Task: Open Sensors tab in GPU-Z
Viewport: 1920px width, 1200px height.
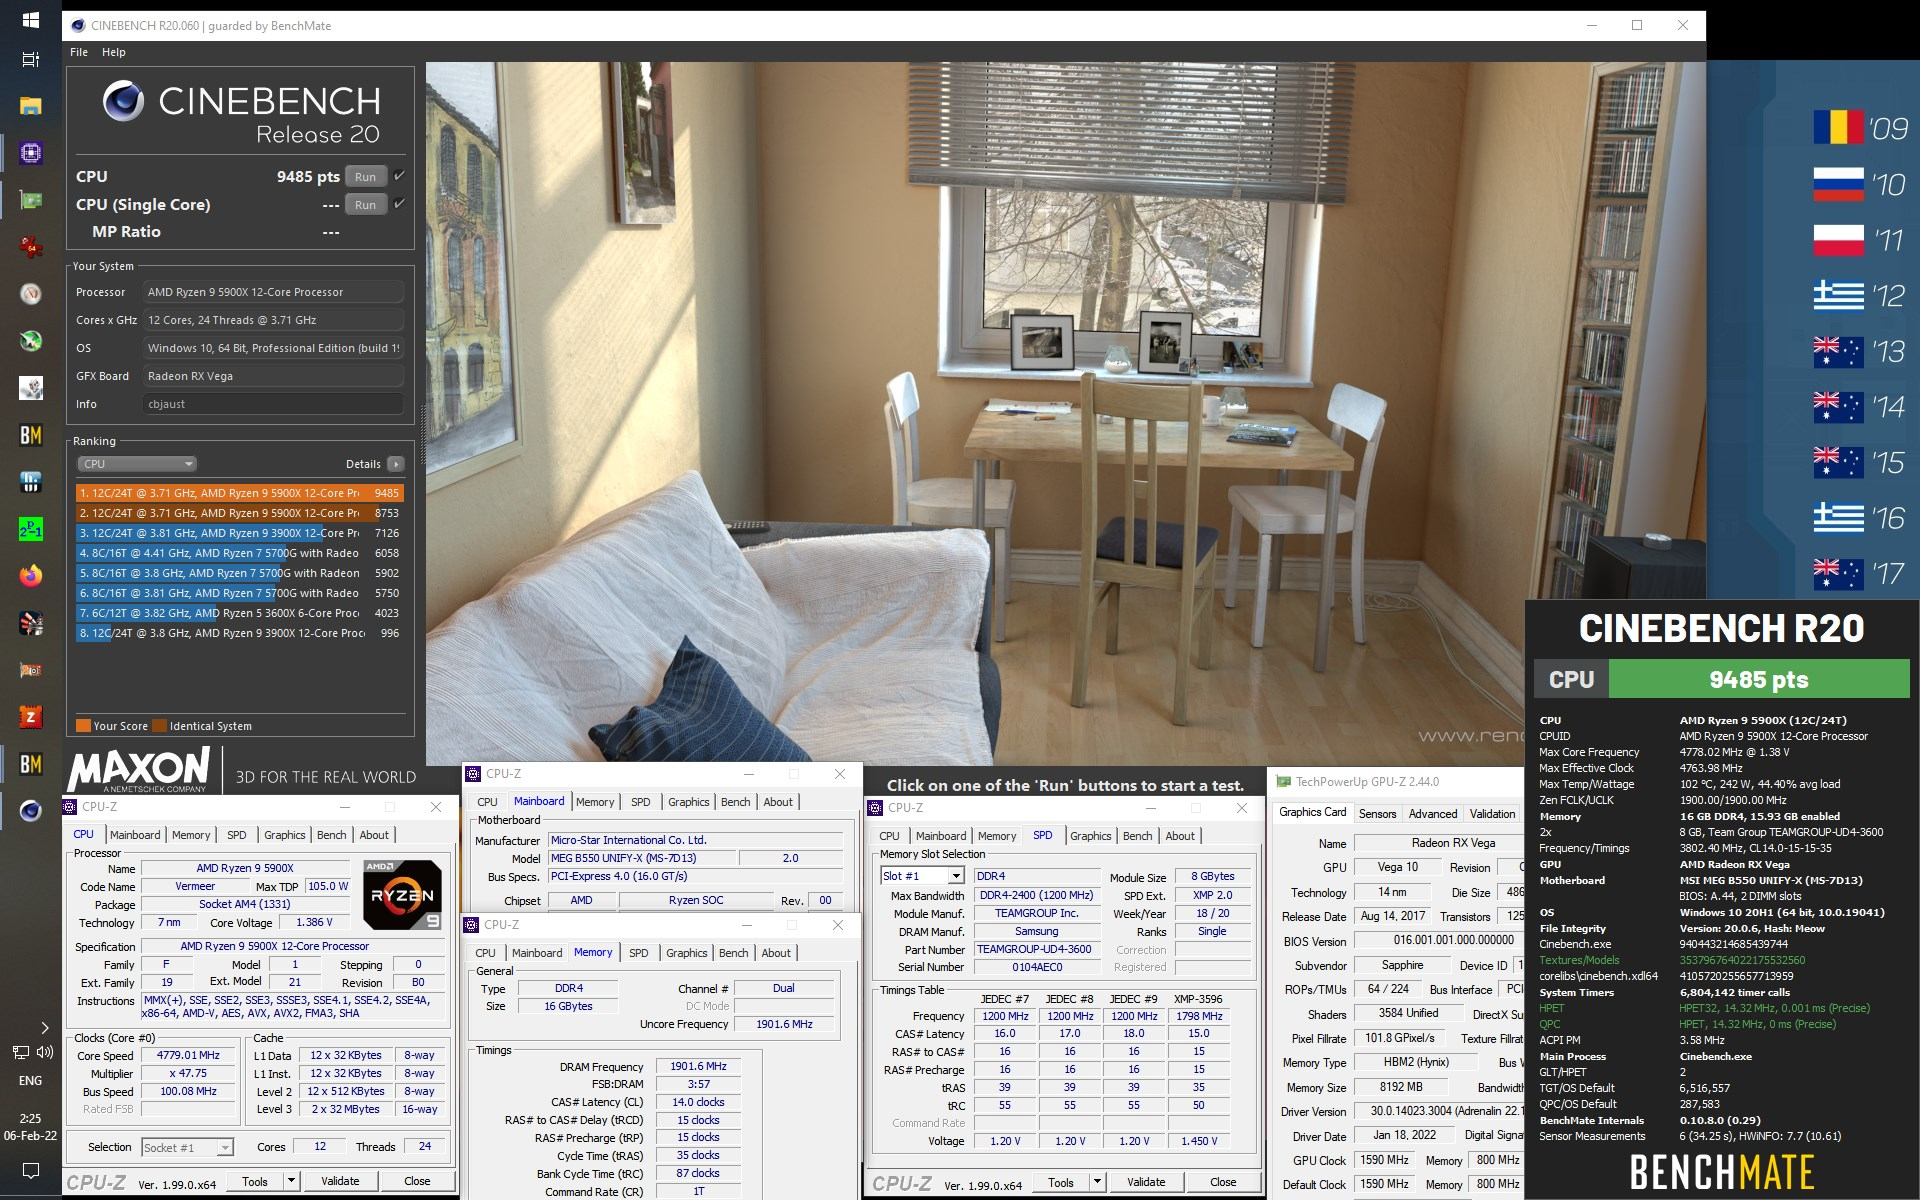Action: click(1377, 814)
